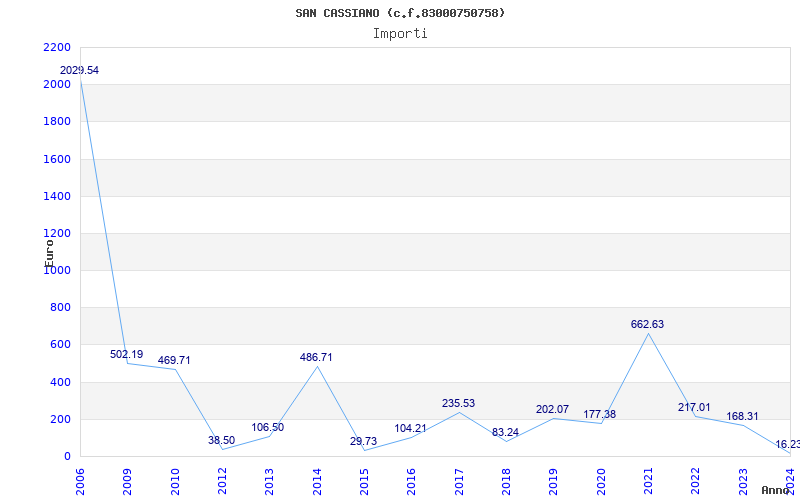Click the 2200 y-axis tick label

tap(57, 47)
